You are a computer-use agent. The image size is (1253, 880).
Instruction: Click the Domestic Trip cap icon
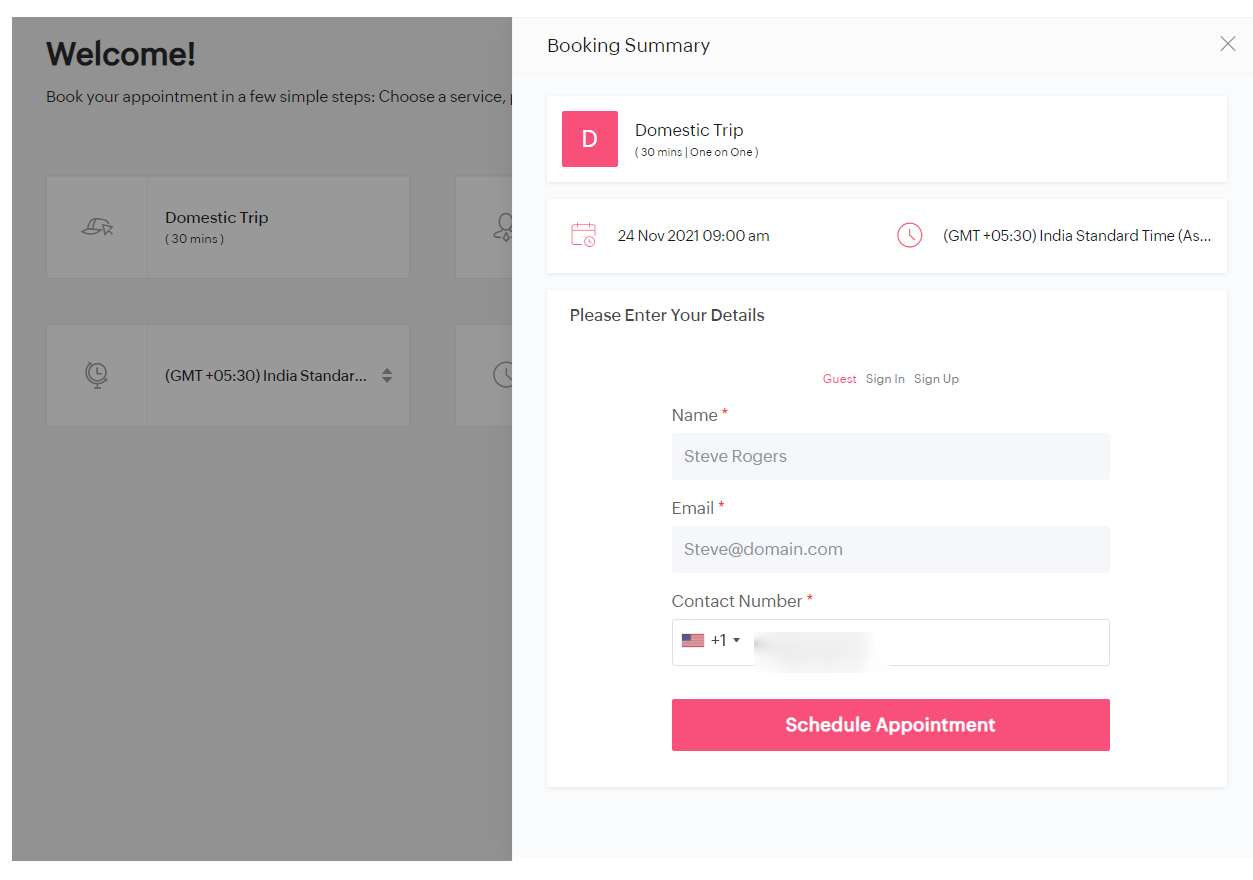pos(97,228)
